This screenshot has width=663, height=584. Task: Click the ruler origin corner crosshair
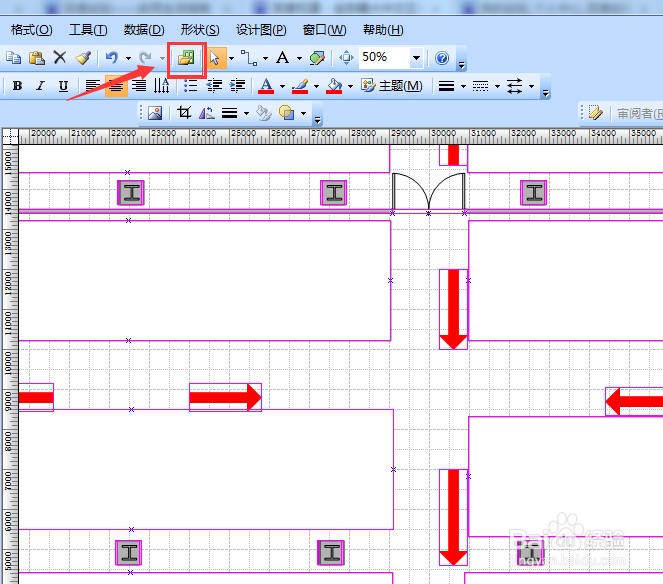click(x=10, y=136)
